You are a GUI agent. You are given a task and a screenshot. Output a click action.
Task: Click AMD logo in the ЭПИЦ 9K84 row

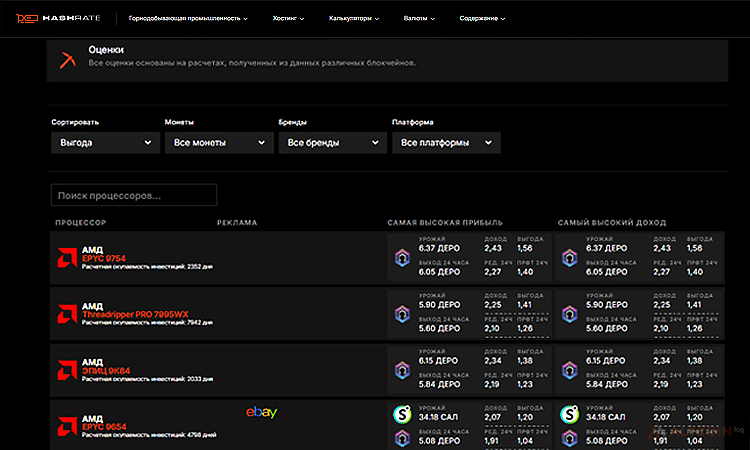67,370
